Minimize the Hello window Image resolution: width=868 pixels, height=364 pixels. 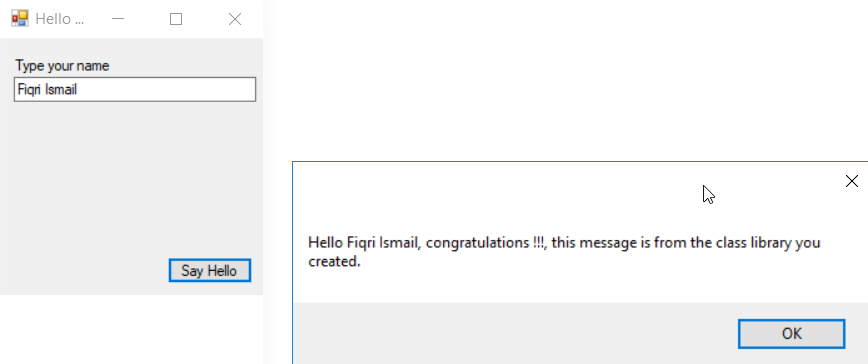pyautogui.click(x=118, y=19)
